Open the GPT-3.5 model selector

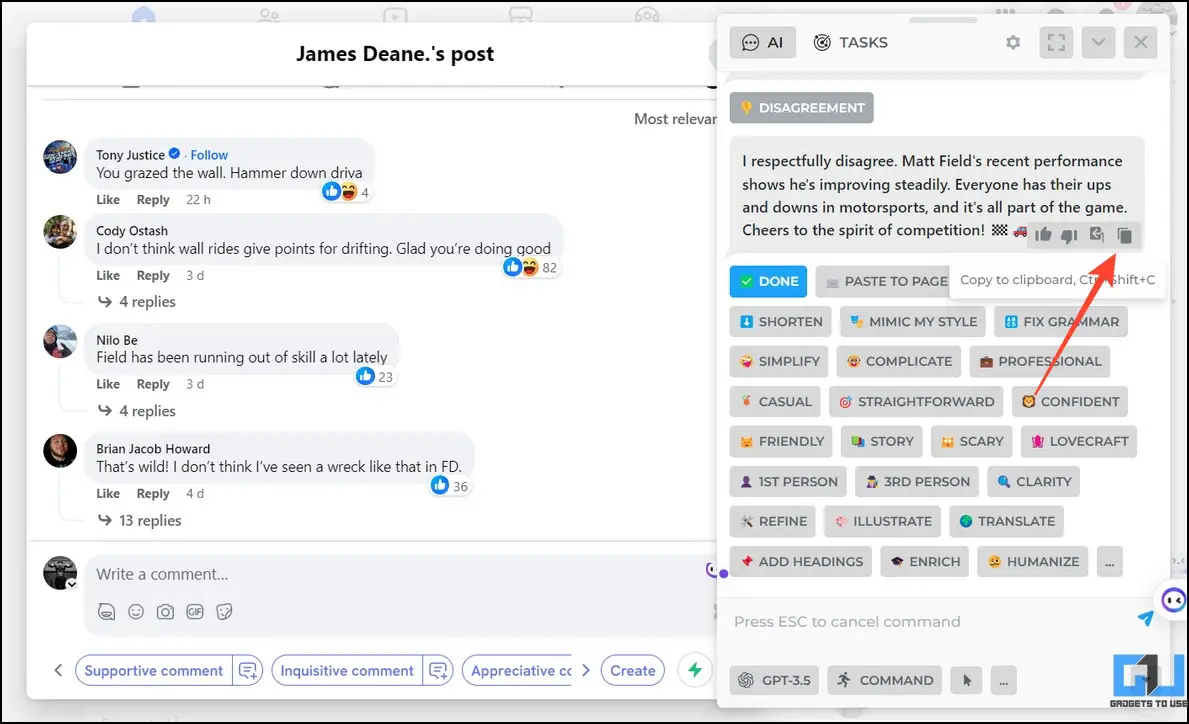pyautogui.click(x=774, y=681)
